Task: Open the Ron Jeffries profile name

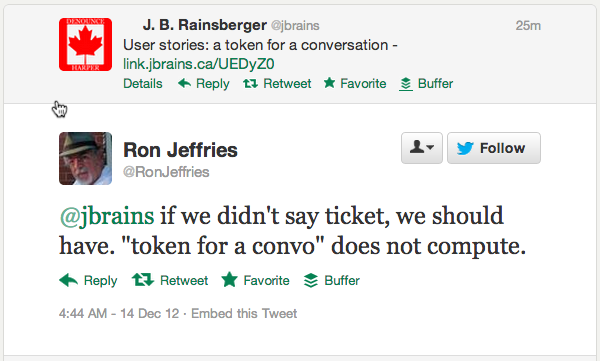Action: pos(180,150)
